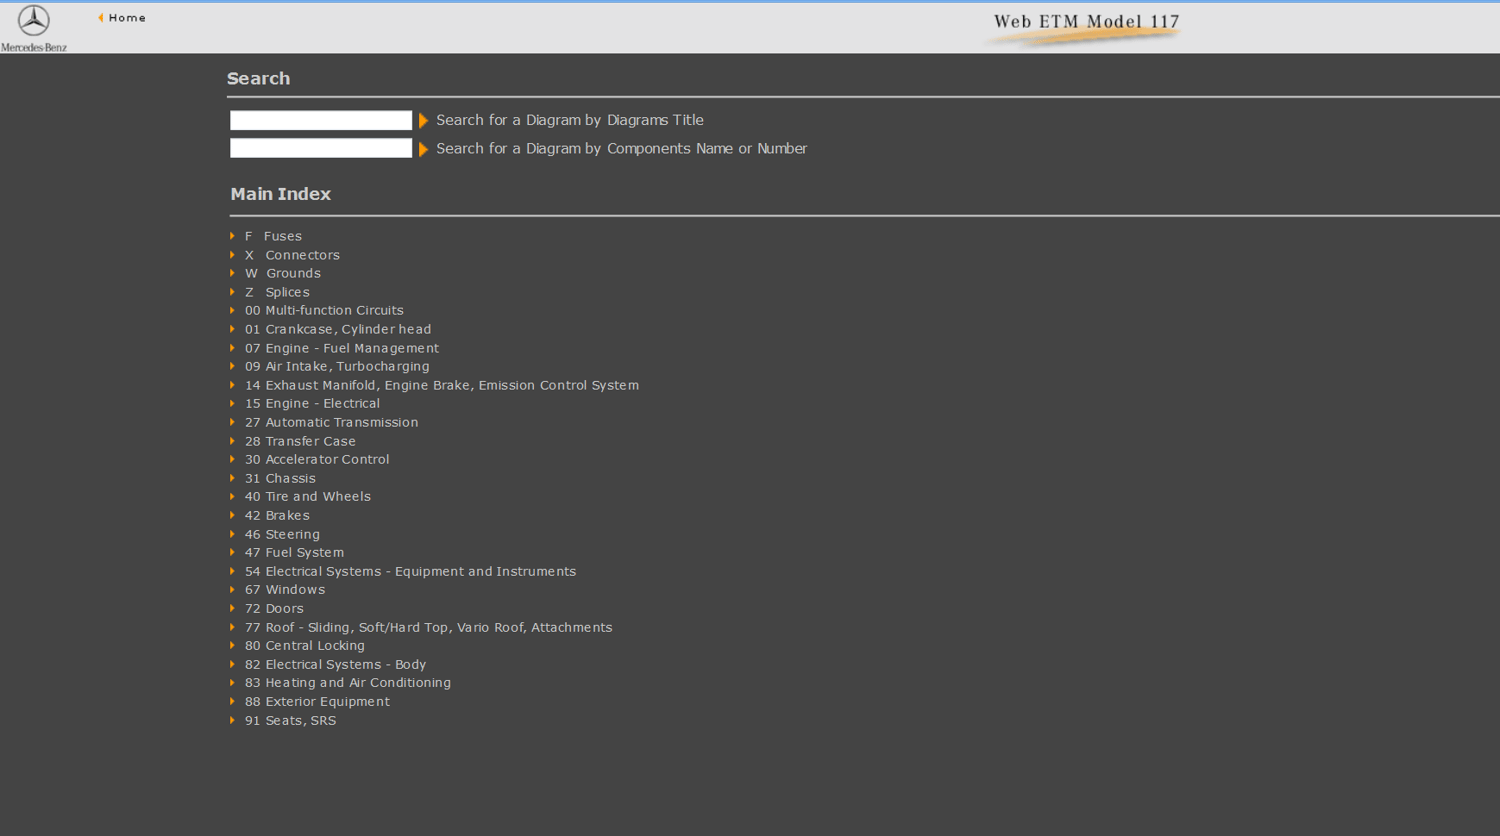Open 88 Exterior Equipment

[317, 701]
